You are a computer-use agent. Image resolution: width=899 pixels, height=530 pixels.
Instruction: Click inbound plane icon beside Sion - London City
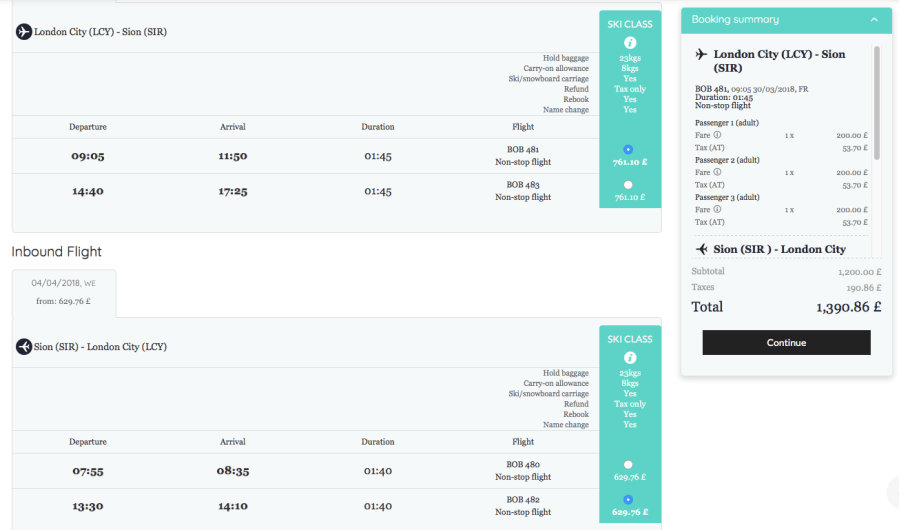tap(24, 347)
